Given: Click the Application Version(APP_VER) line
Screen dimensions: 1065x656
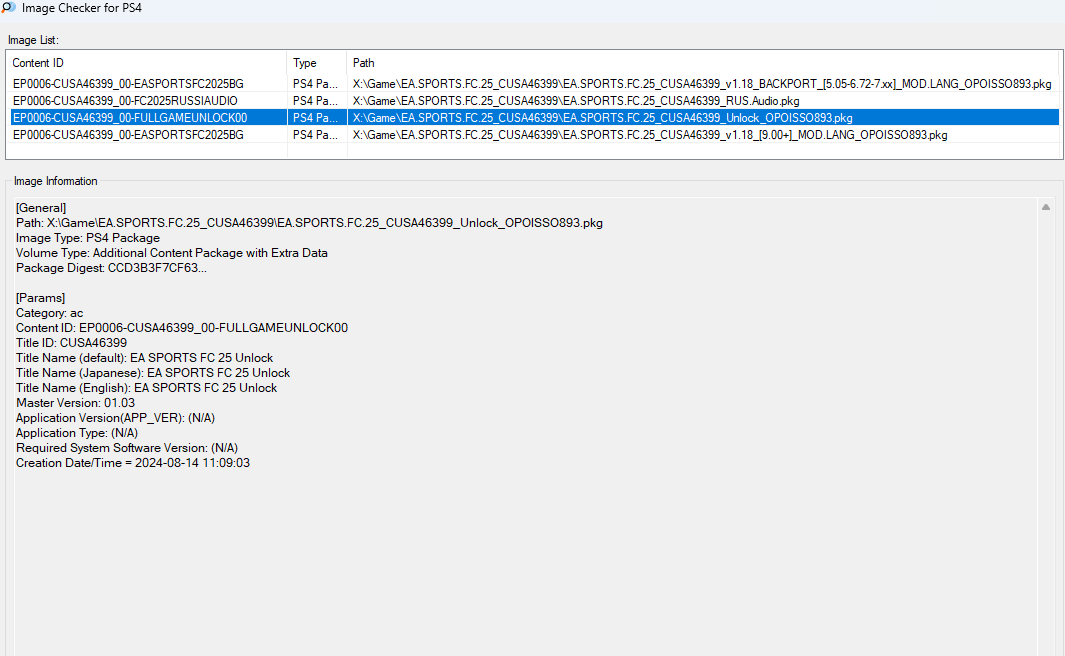Looking at the screenshot, I should coord(115,418).
